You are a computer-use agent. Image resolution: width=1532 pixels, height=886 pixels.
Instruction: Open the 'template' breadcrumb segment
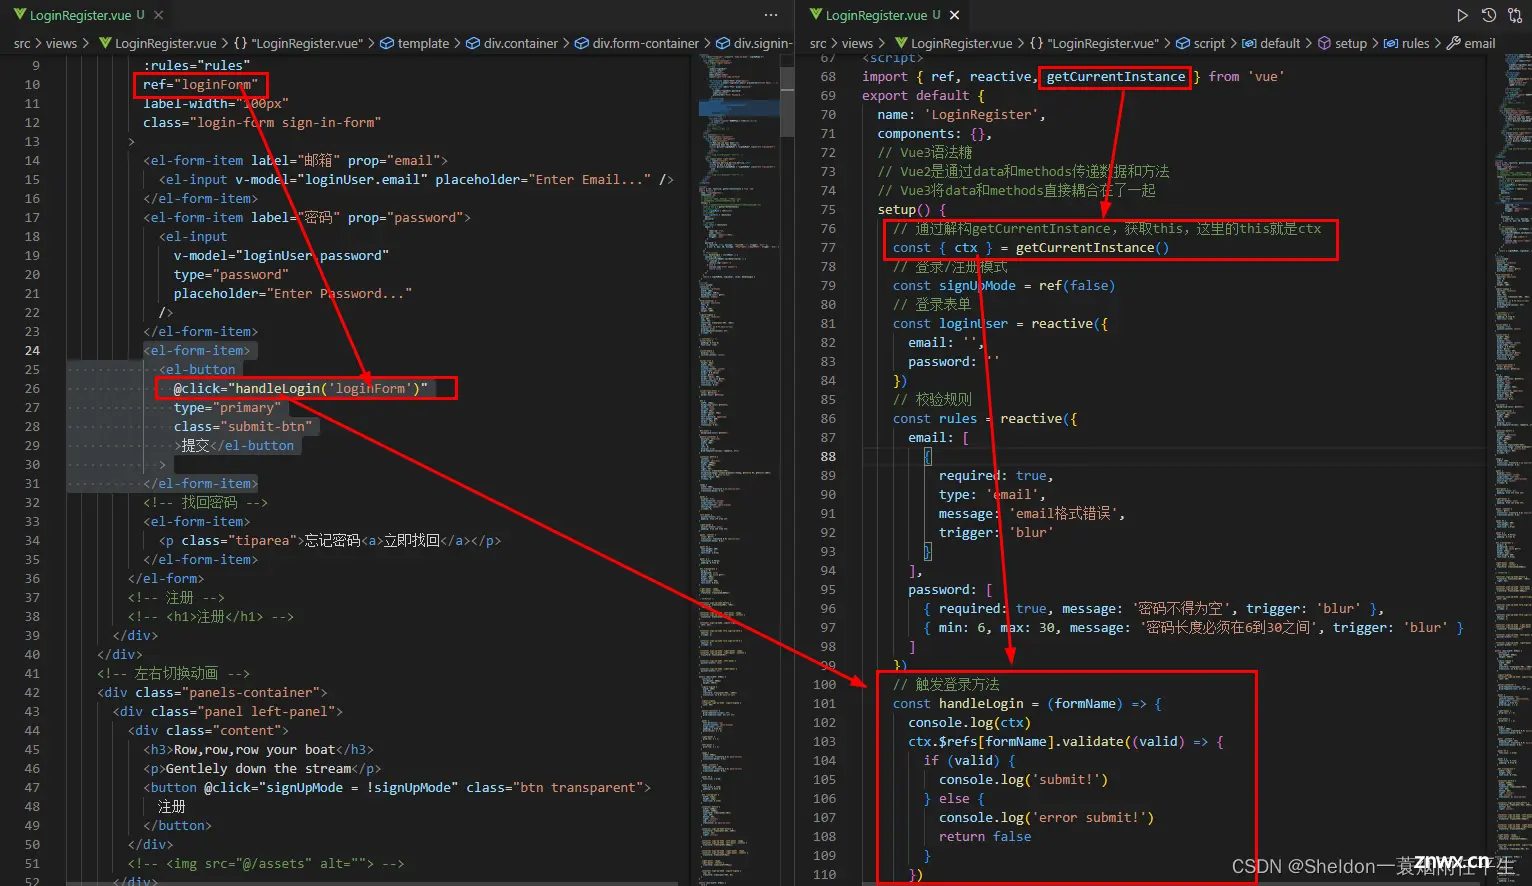[415, 43]
